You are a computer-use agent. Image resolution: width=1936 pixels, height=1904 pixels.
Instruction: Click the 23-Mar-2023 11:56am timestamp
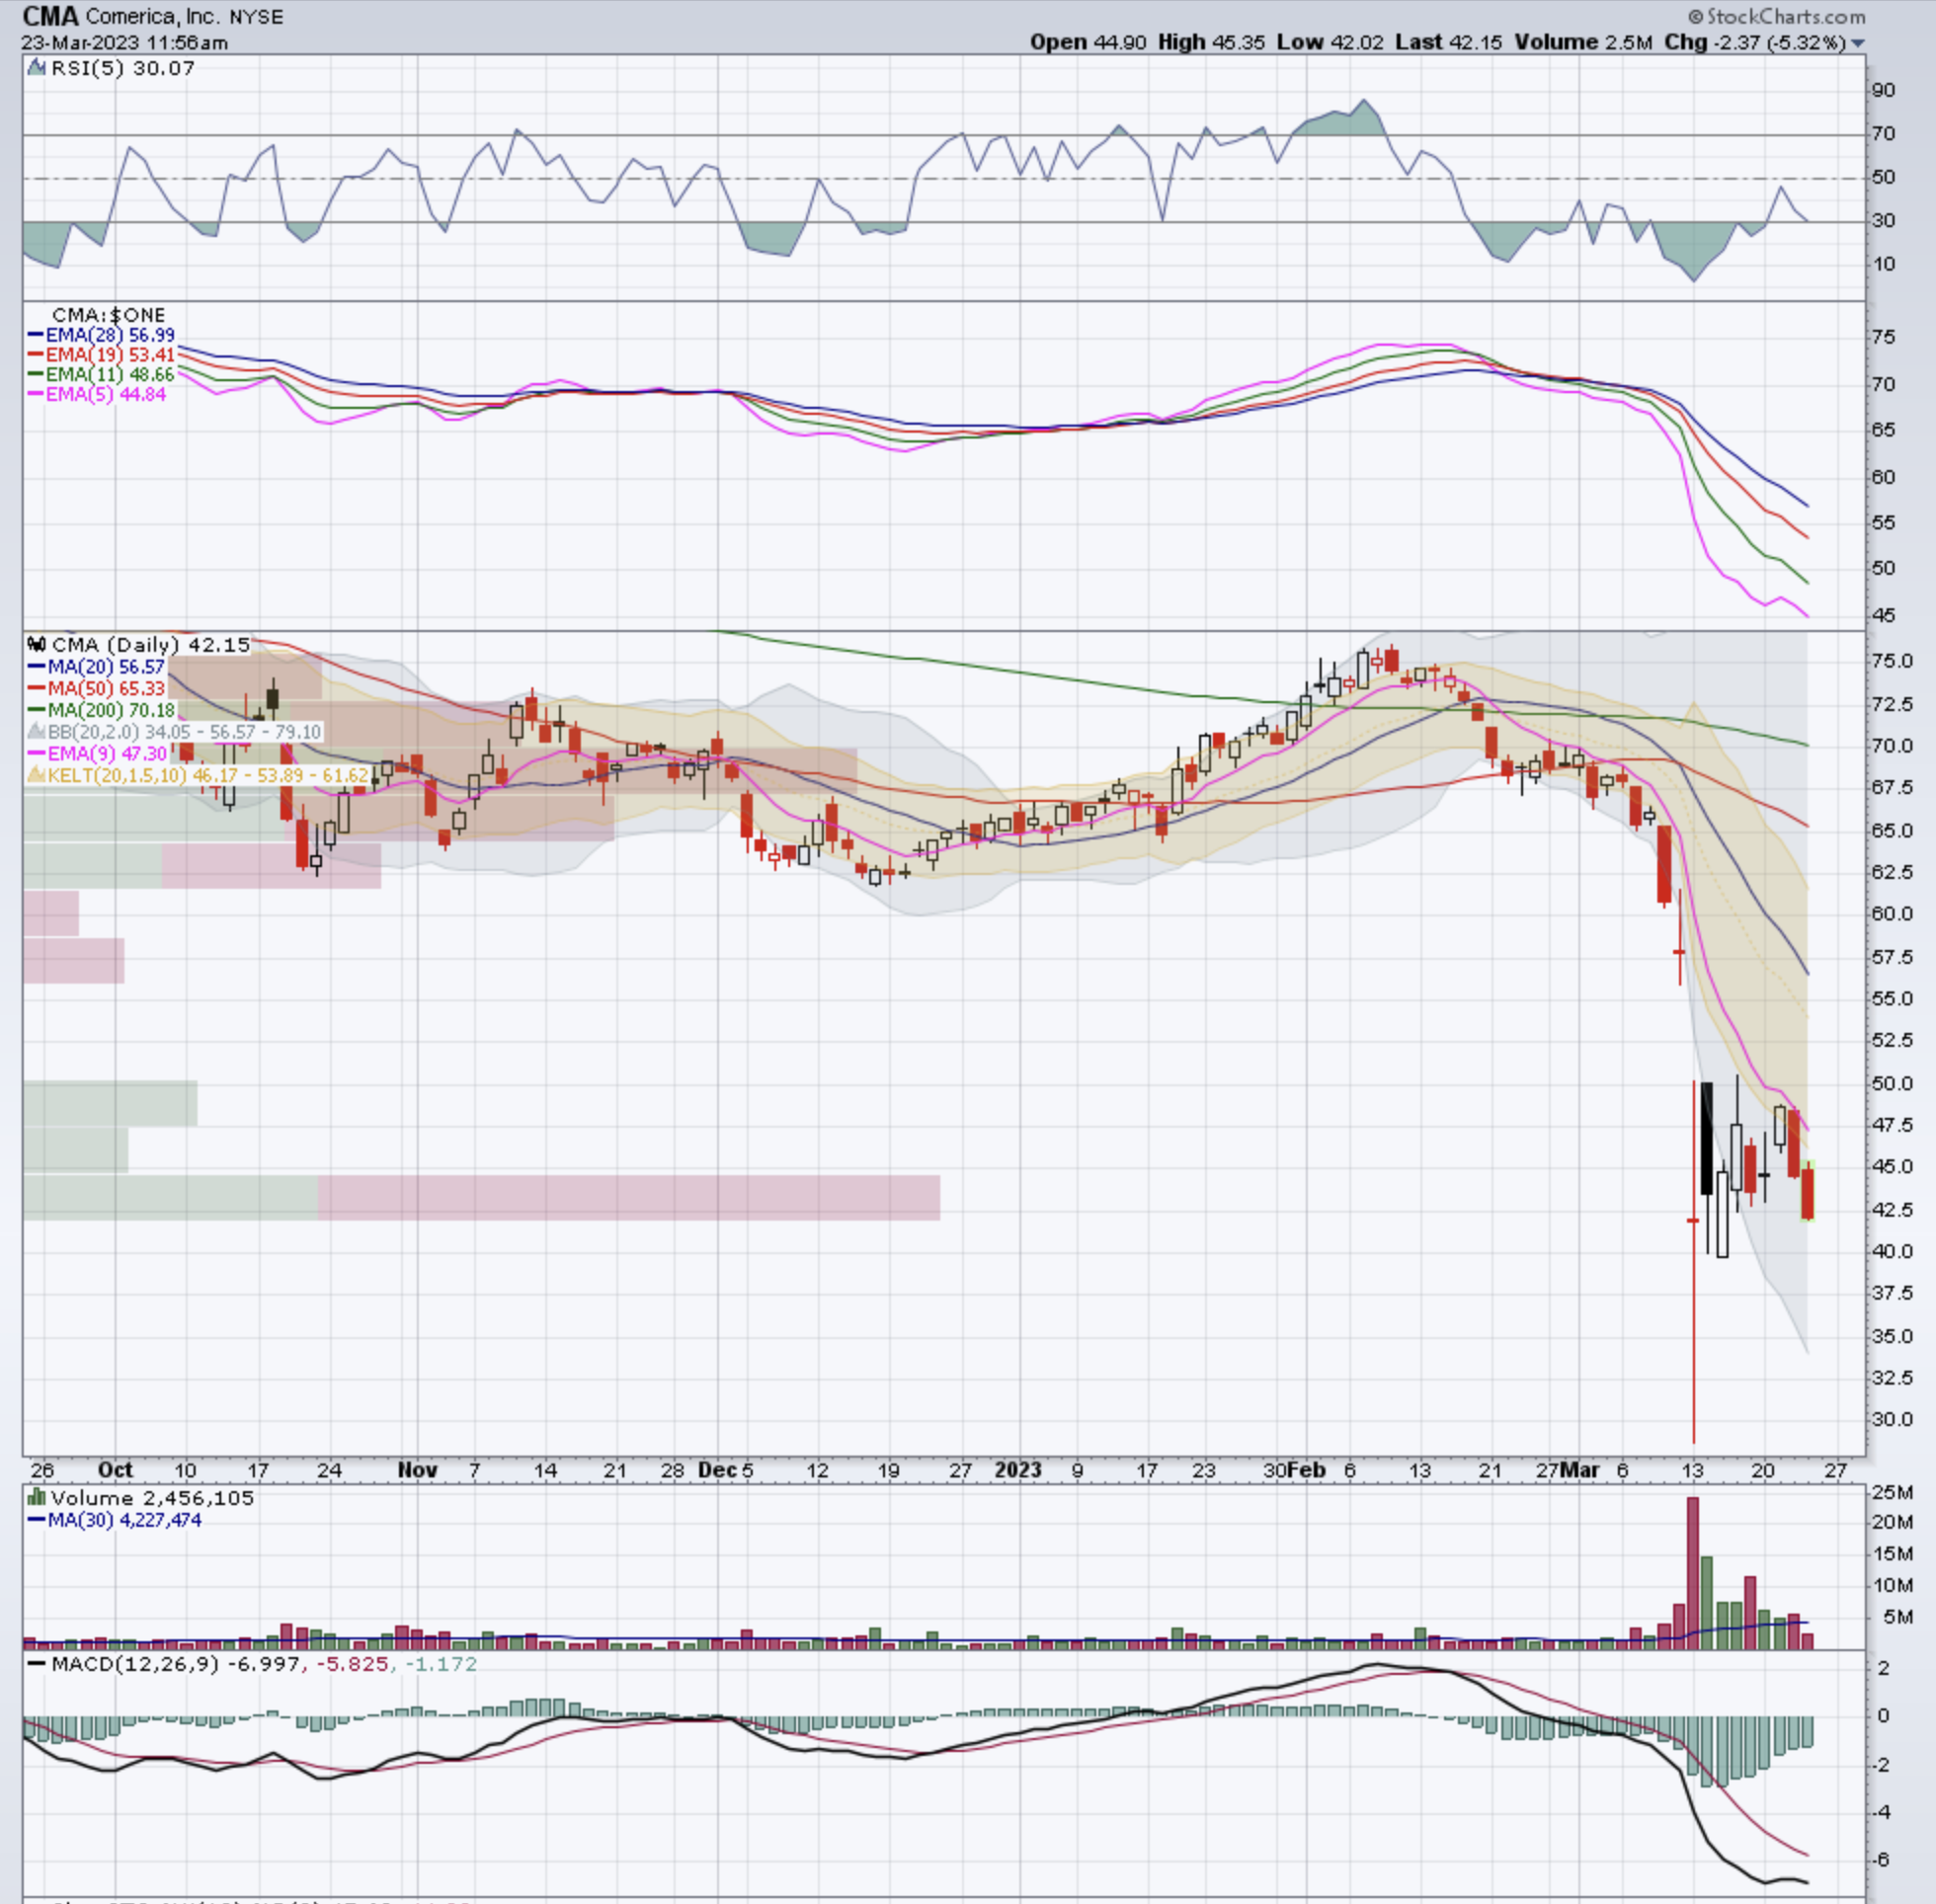[124, 43]
